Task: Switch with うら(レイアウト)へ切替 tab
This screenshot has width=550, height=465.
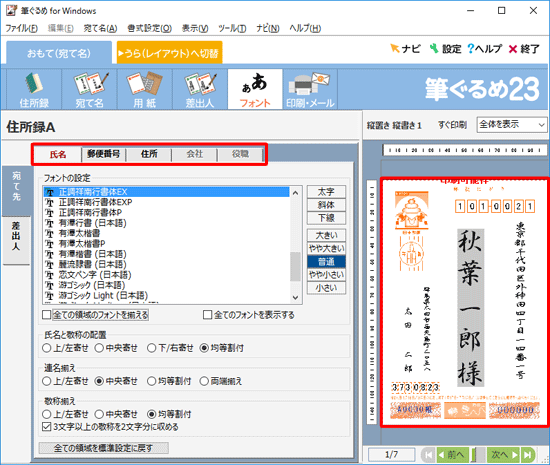Action: pyautogui.click(x=169, y=53)
